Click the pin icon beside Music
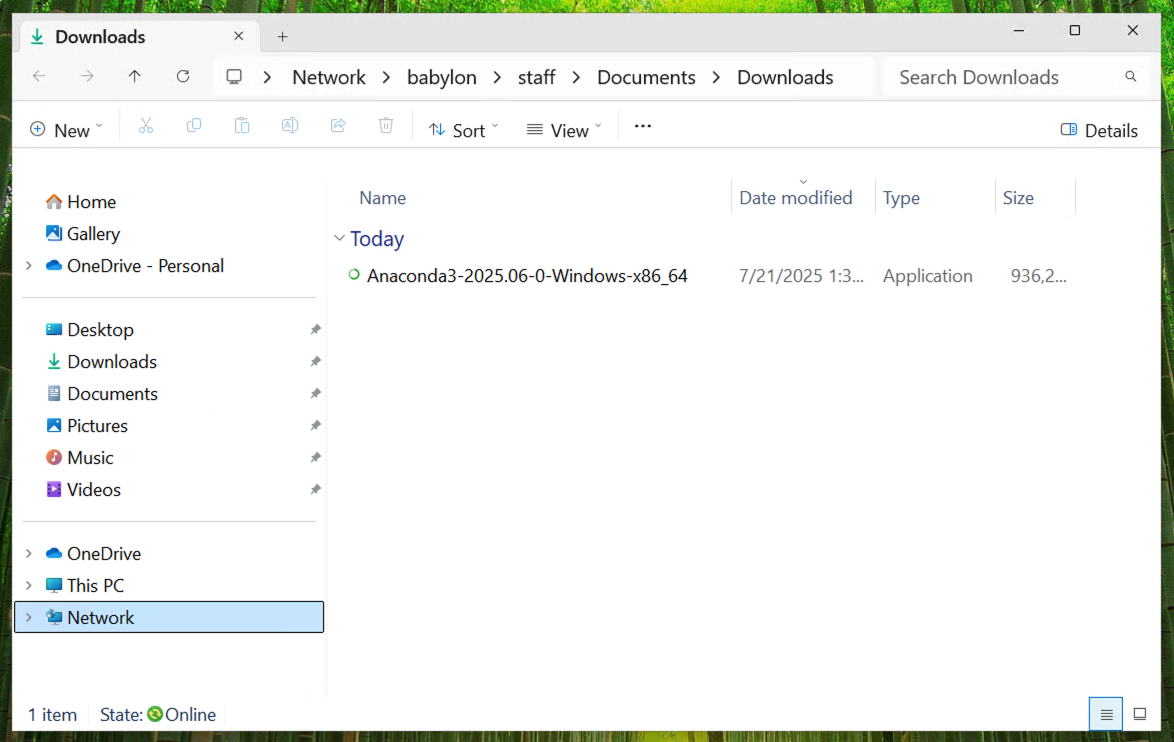Screen dimensions: 1174x742 pyautogui.click(x=315, y=457)
